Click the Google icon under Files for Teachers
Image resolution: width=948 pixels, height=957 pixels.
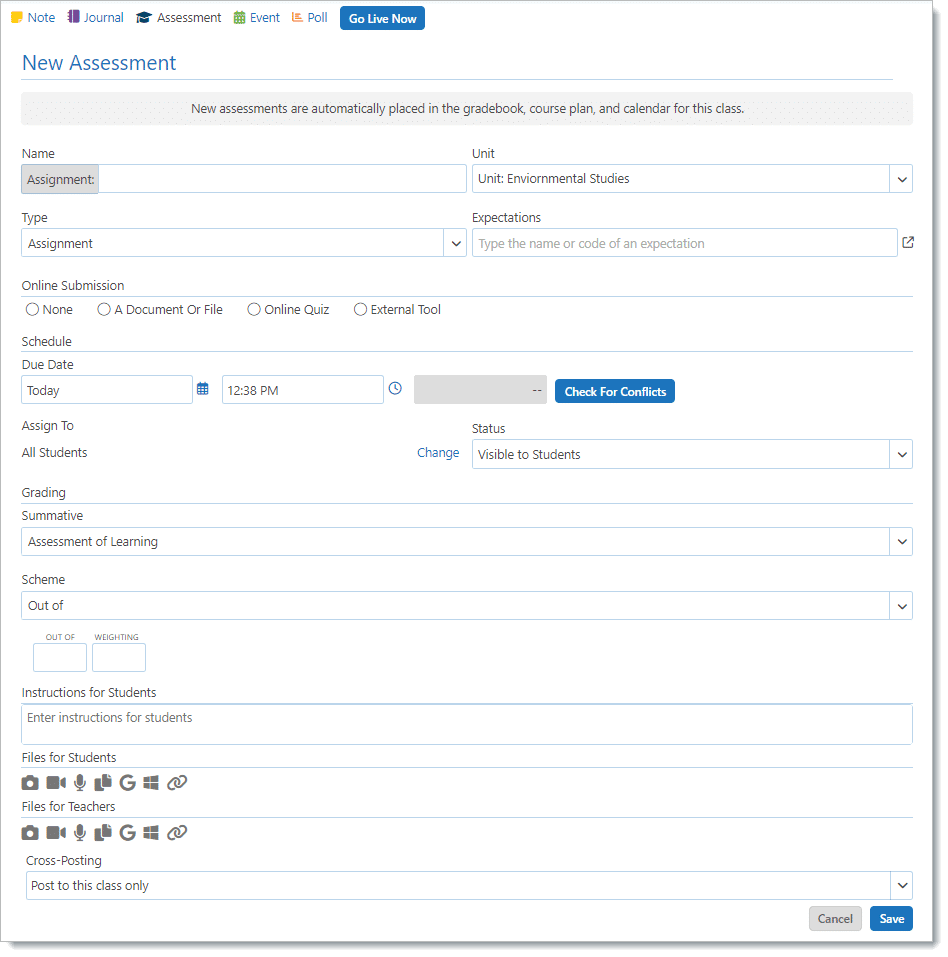(128, 833)
